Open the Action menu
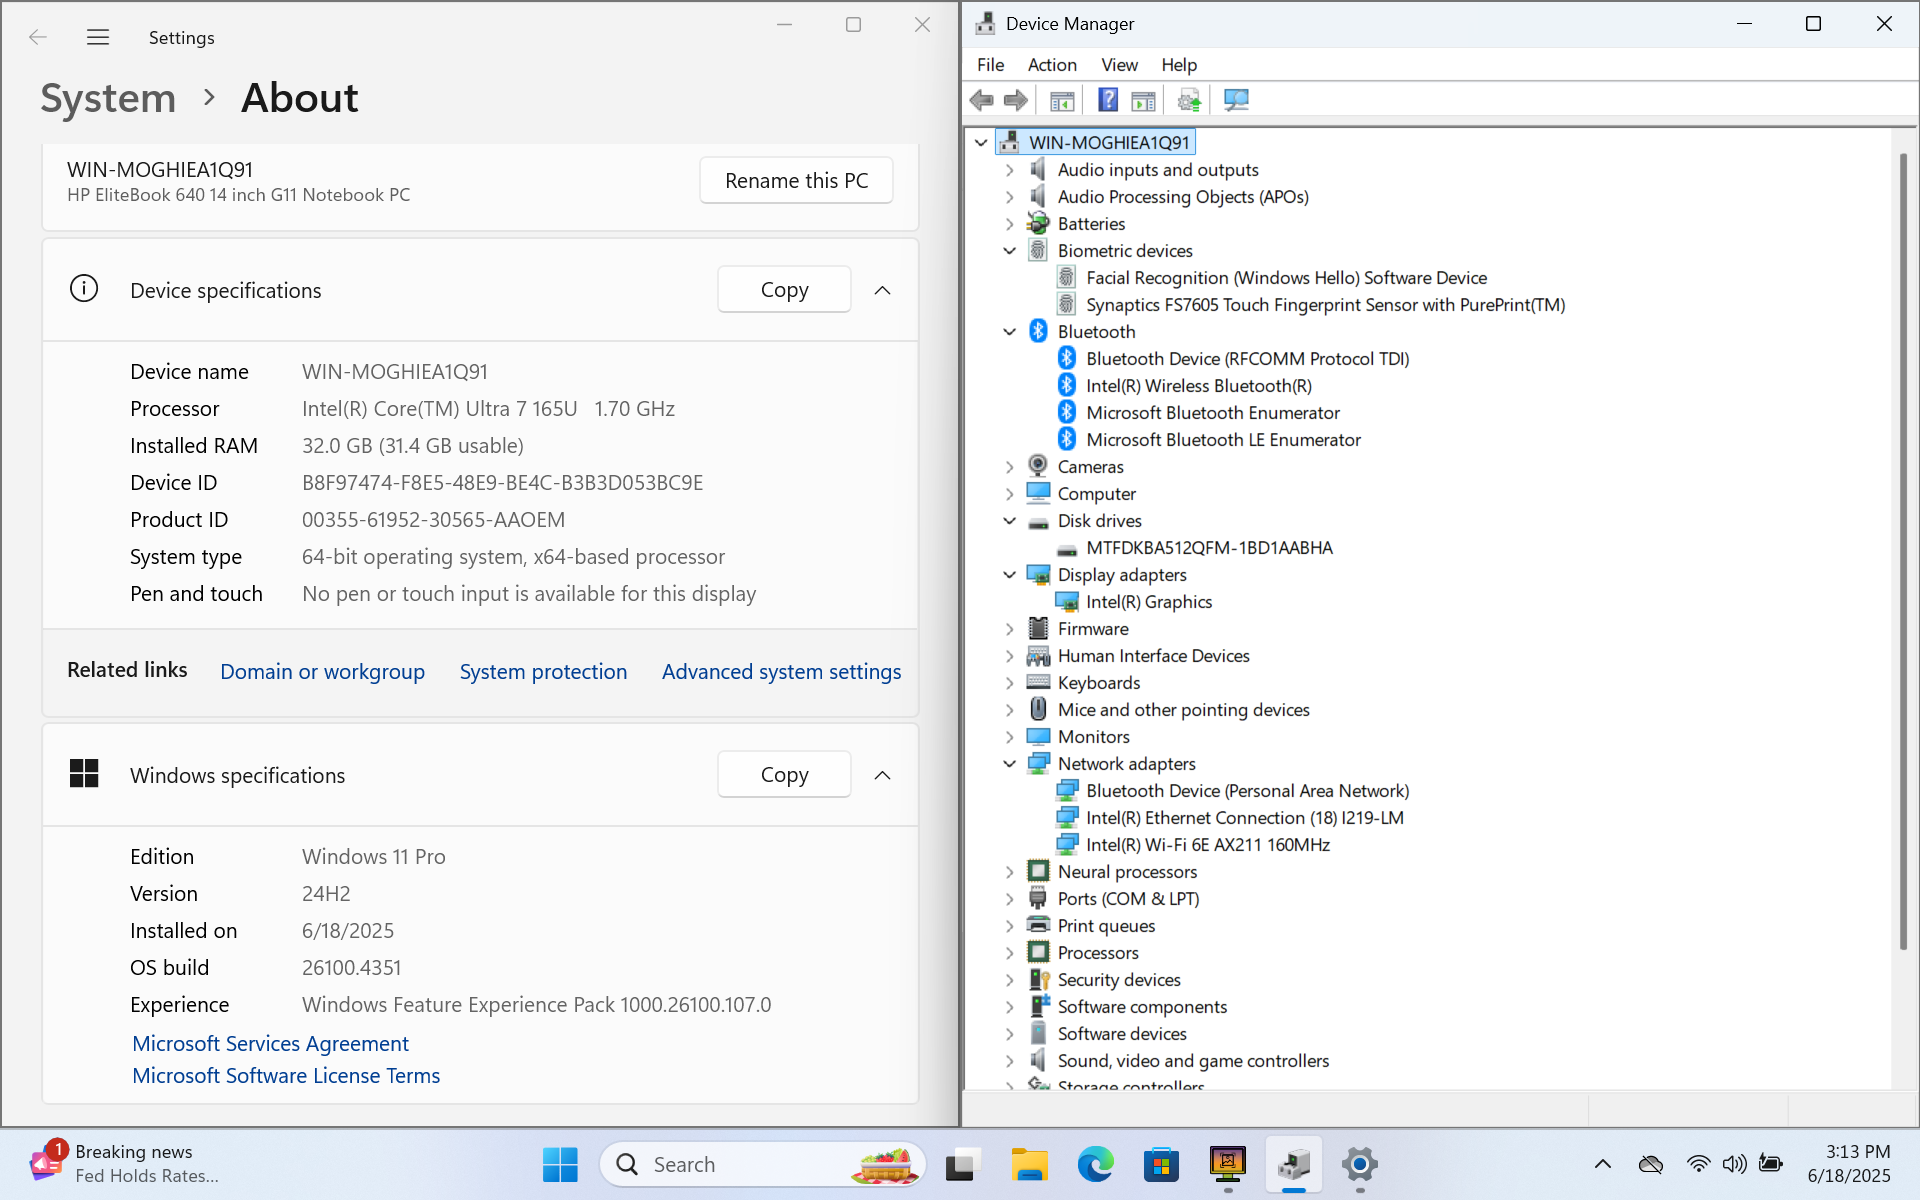Image resolution: width=1920 pixels, height=1200 pixels. point(1051,65)
